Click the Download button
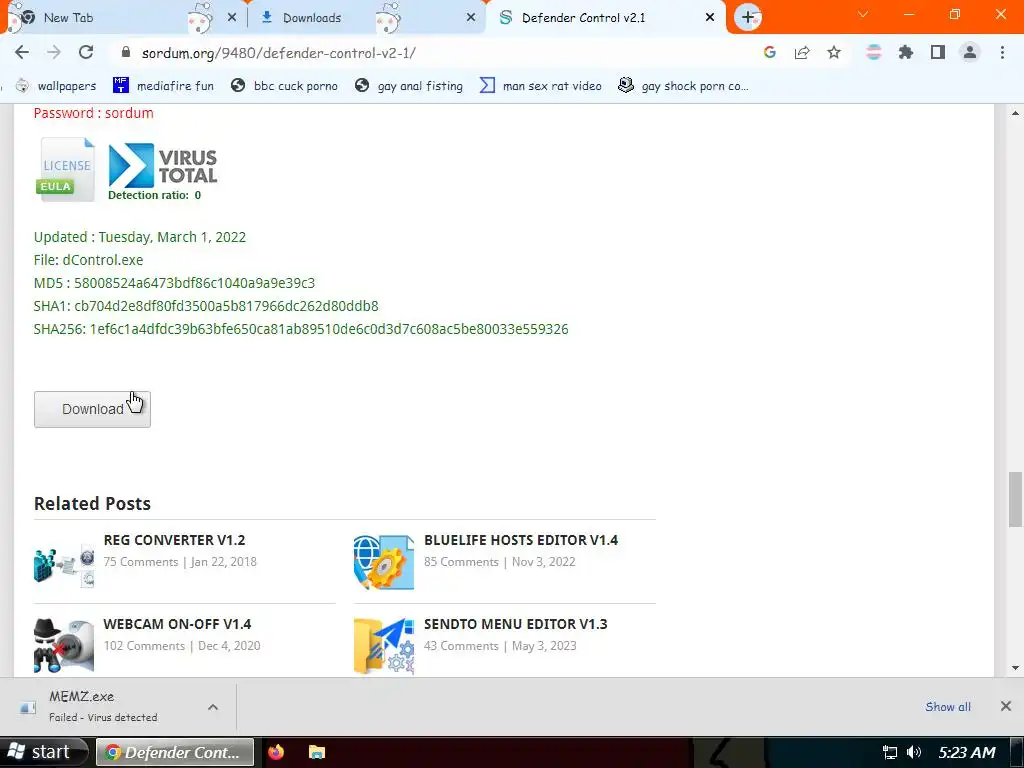Viewport: 1024px width, 768px height. tap(92, 409)
